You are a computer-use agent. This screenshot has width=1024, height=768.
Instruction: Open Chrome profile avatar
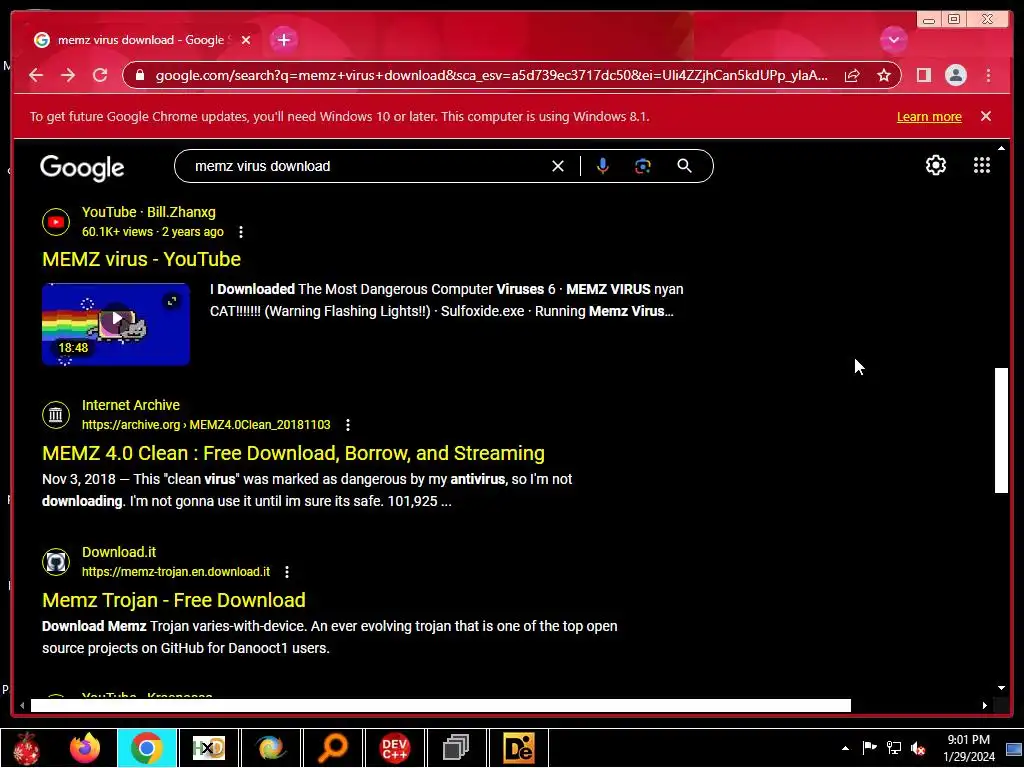pos(955,75)
